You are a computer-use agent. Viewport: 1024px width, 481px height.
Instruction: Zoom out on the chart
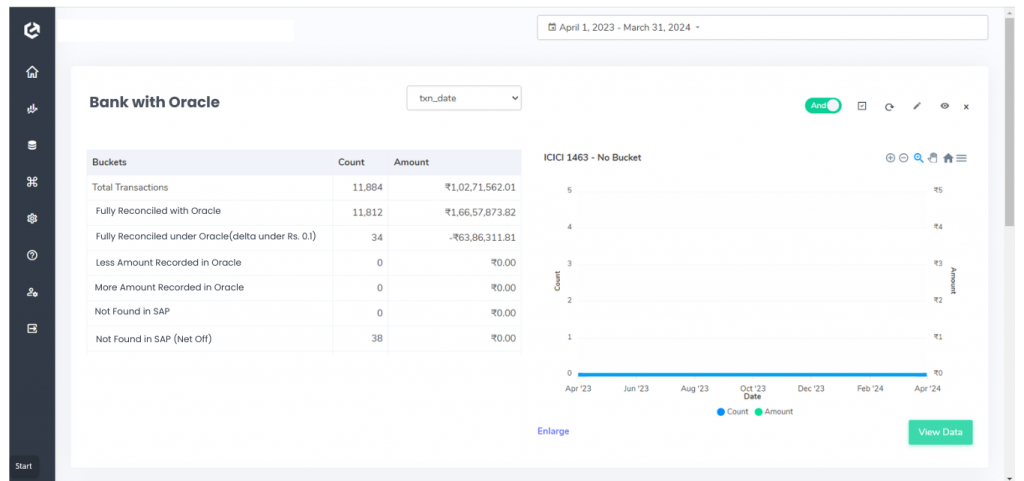tap(903, 158)
